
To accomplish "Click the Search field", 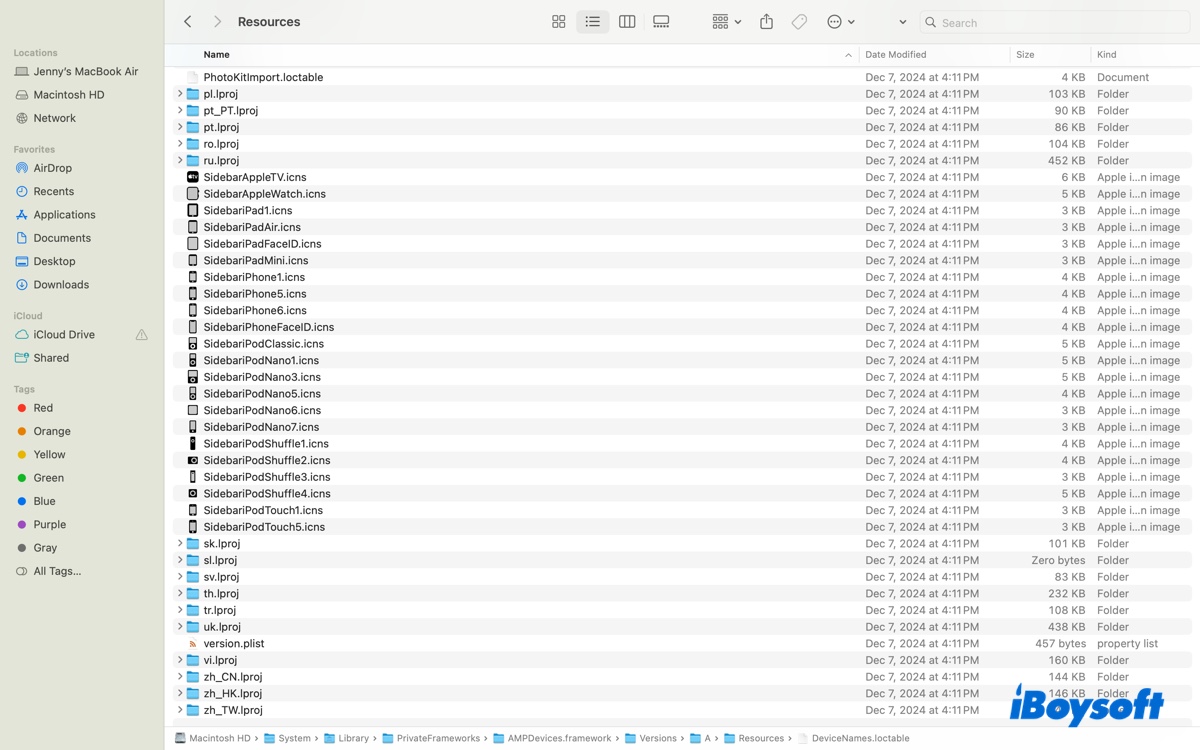I will pos(1054,22).
